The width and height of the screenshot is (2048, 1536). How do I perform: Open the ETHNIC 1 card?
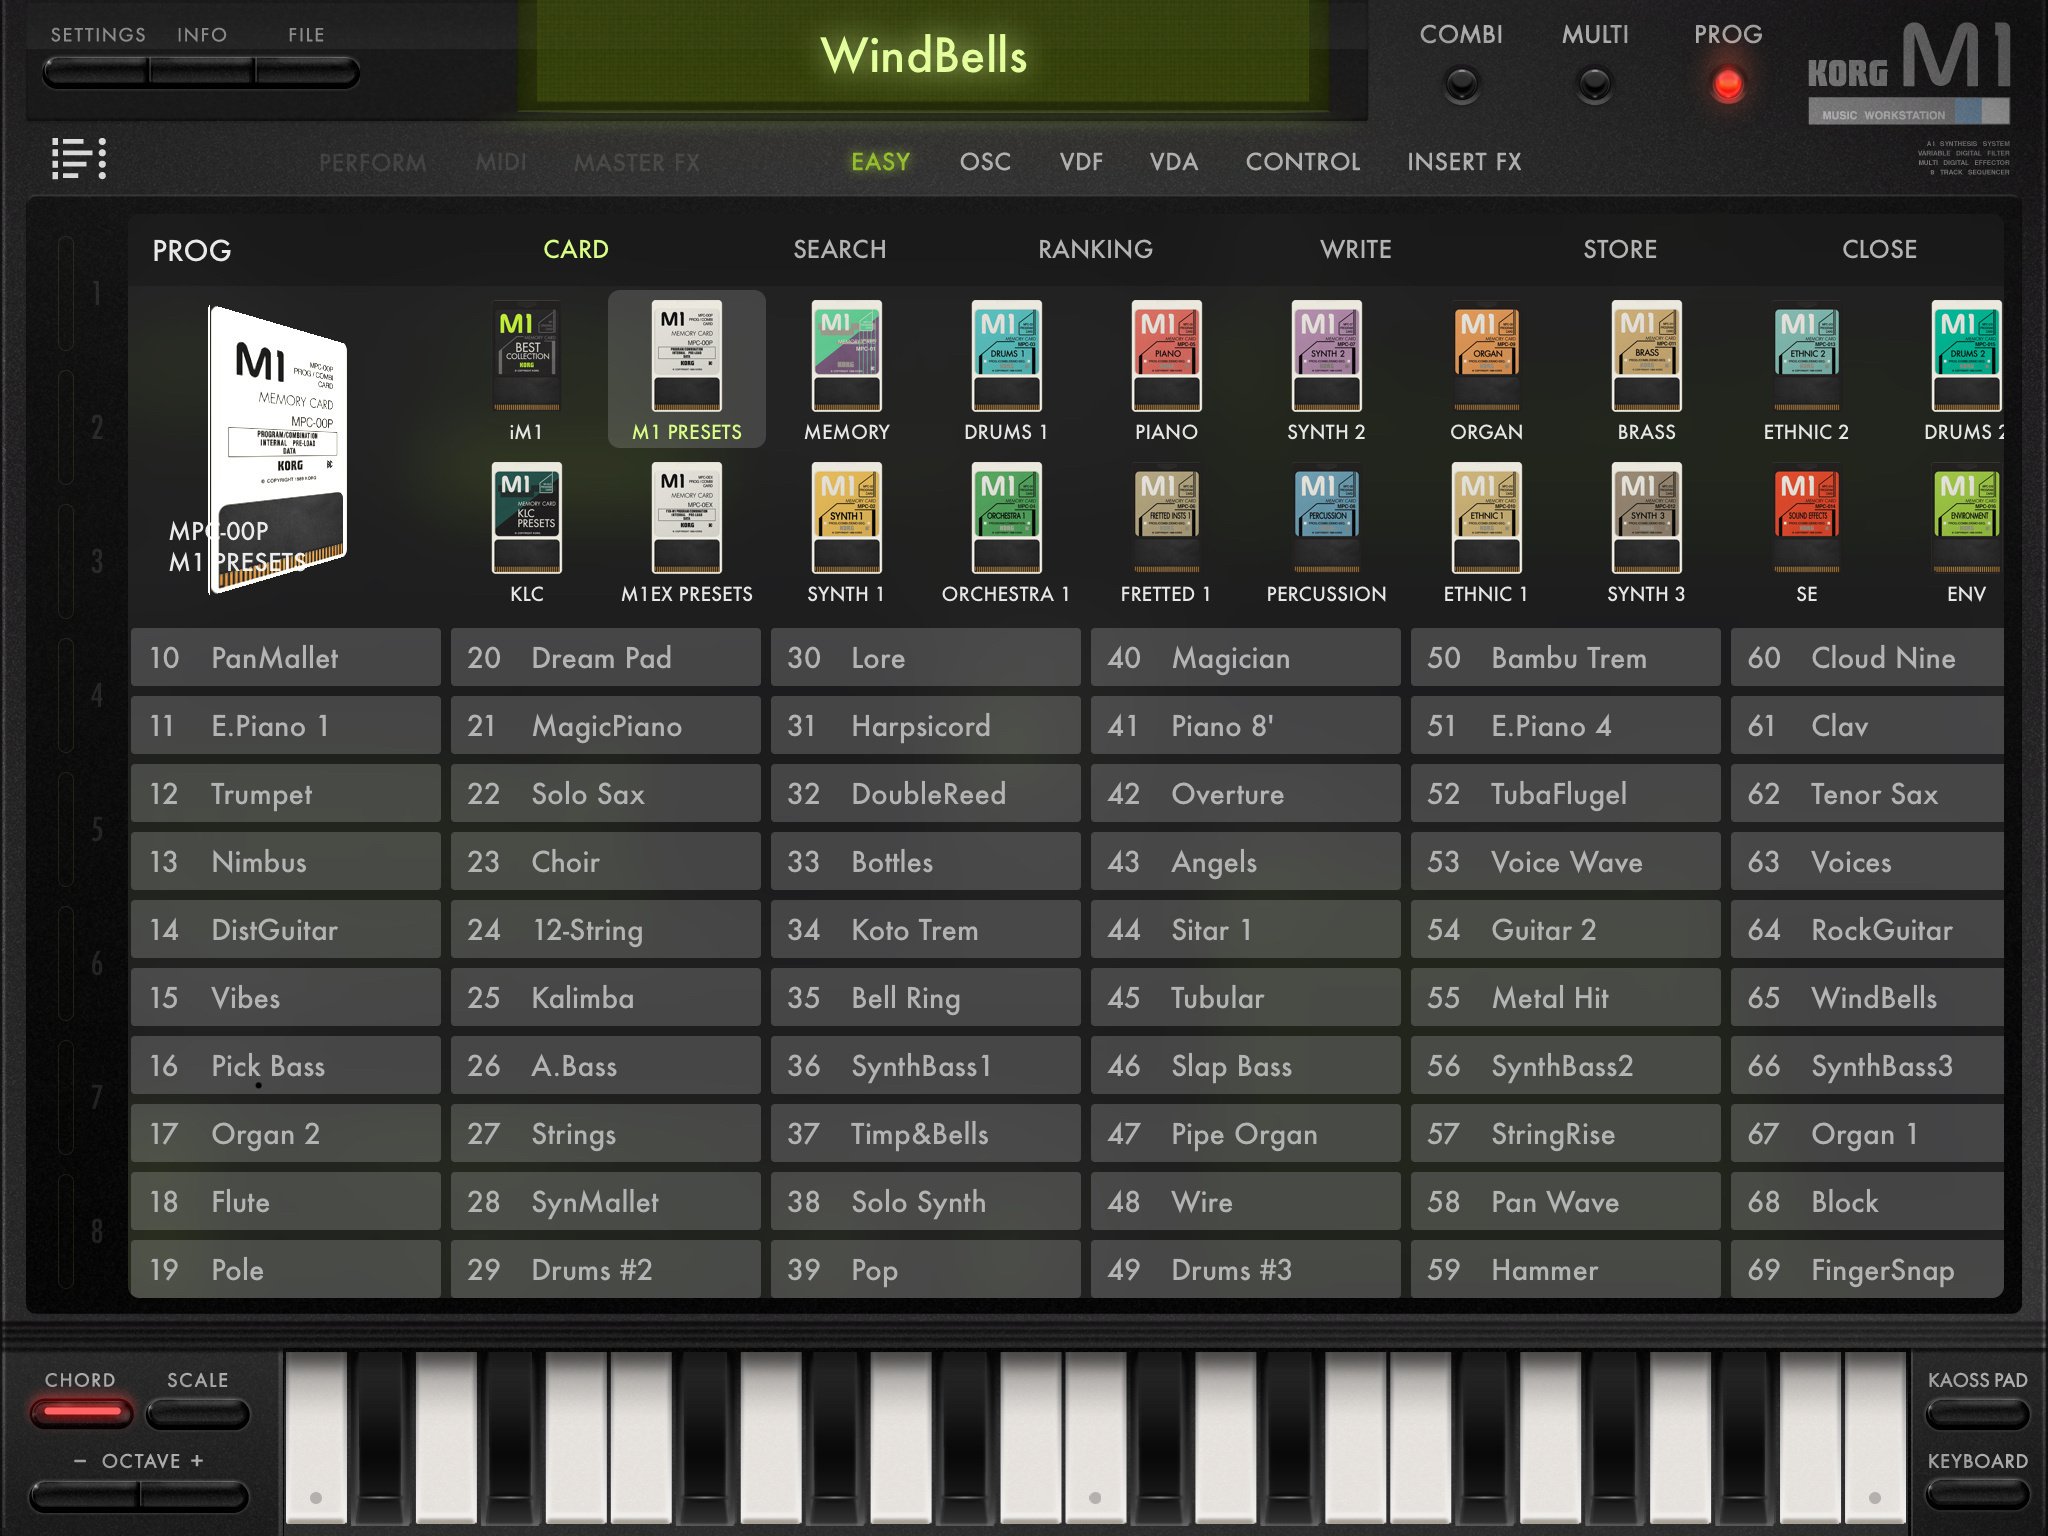pos(1486,532)
